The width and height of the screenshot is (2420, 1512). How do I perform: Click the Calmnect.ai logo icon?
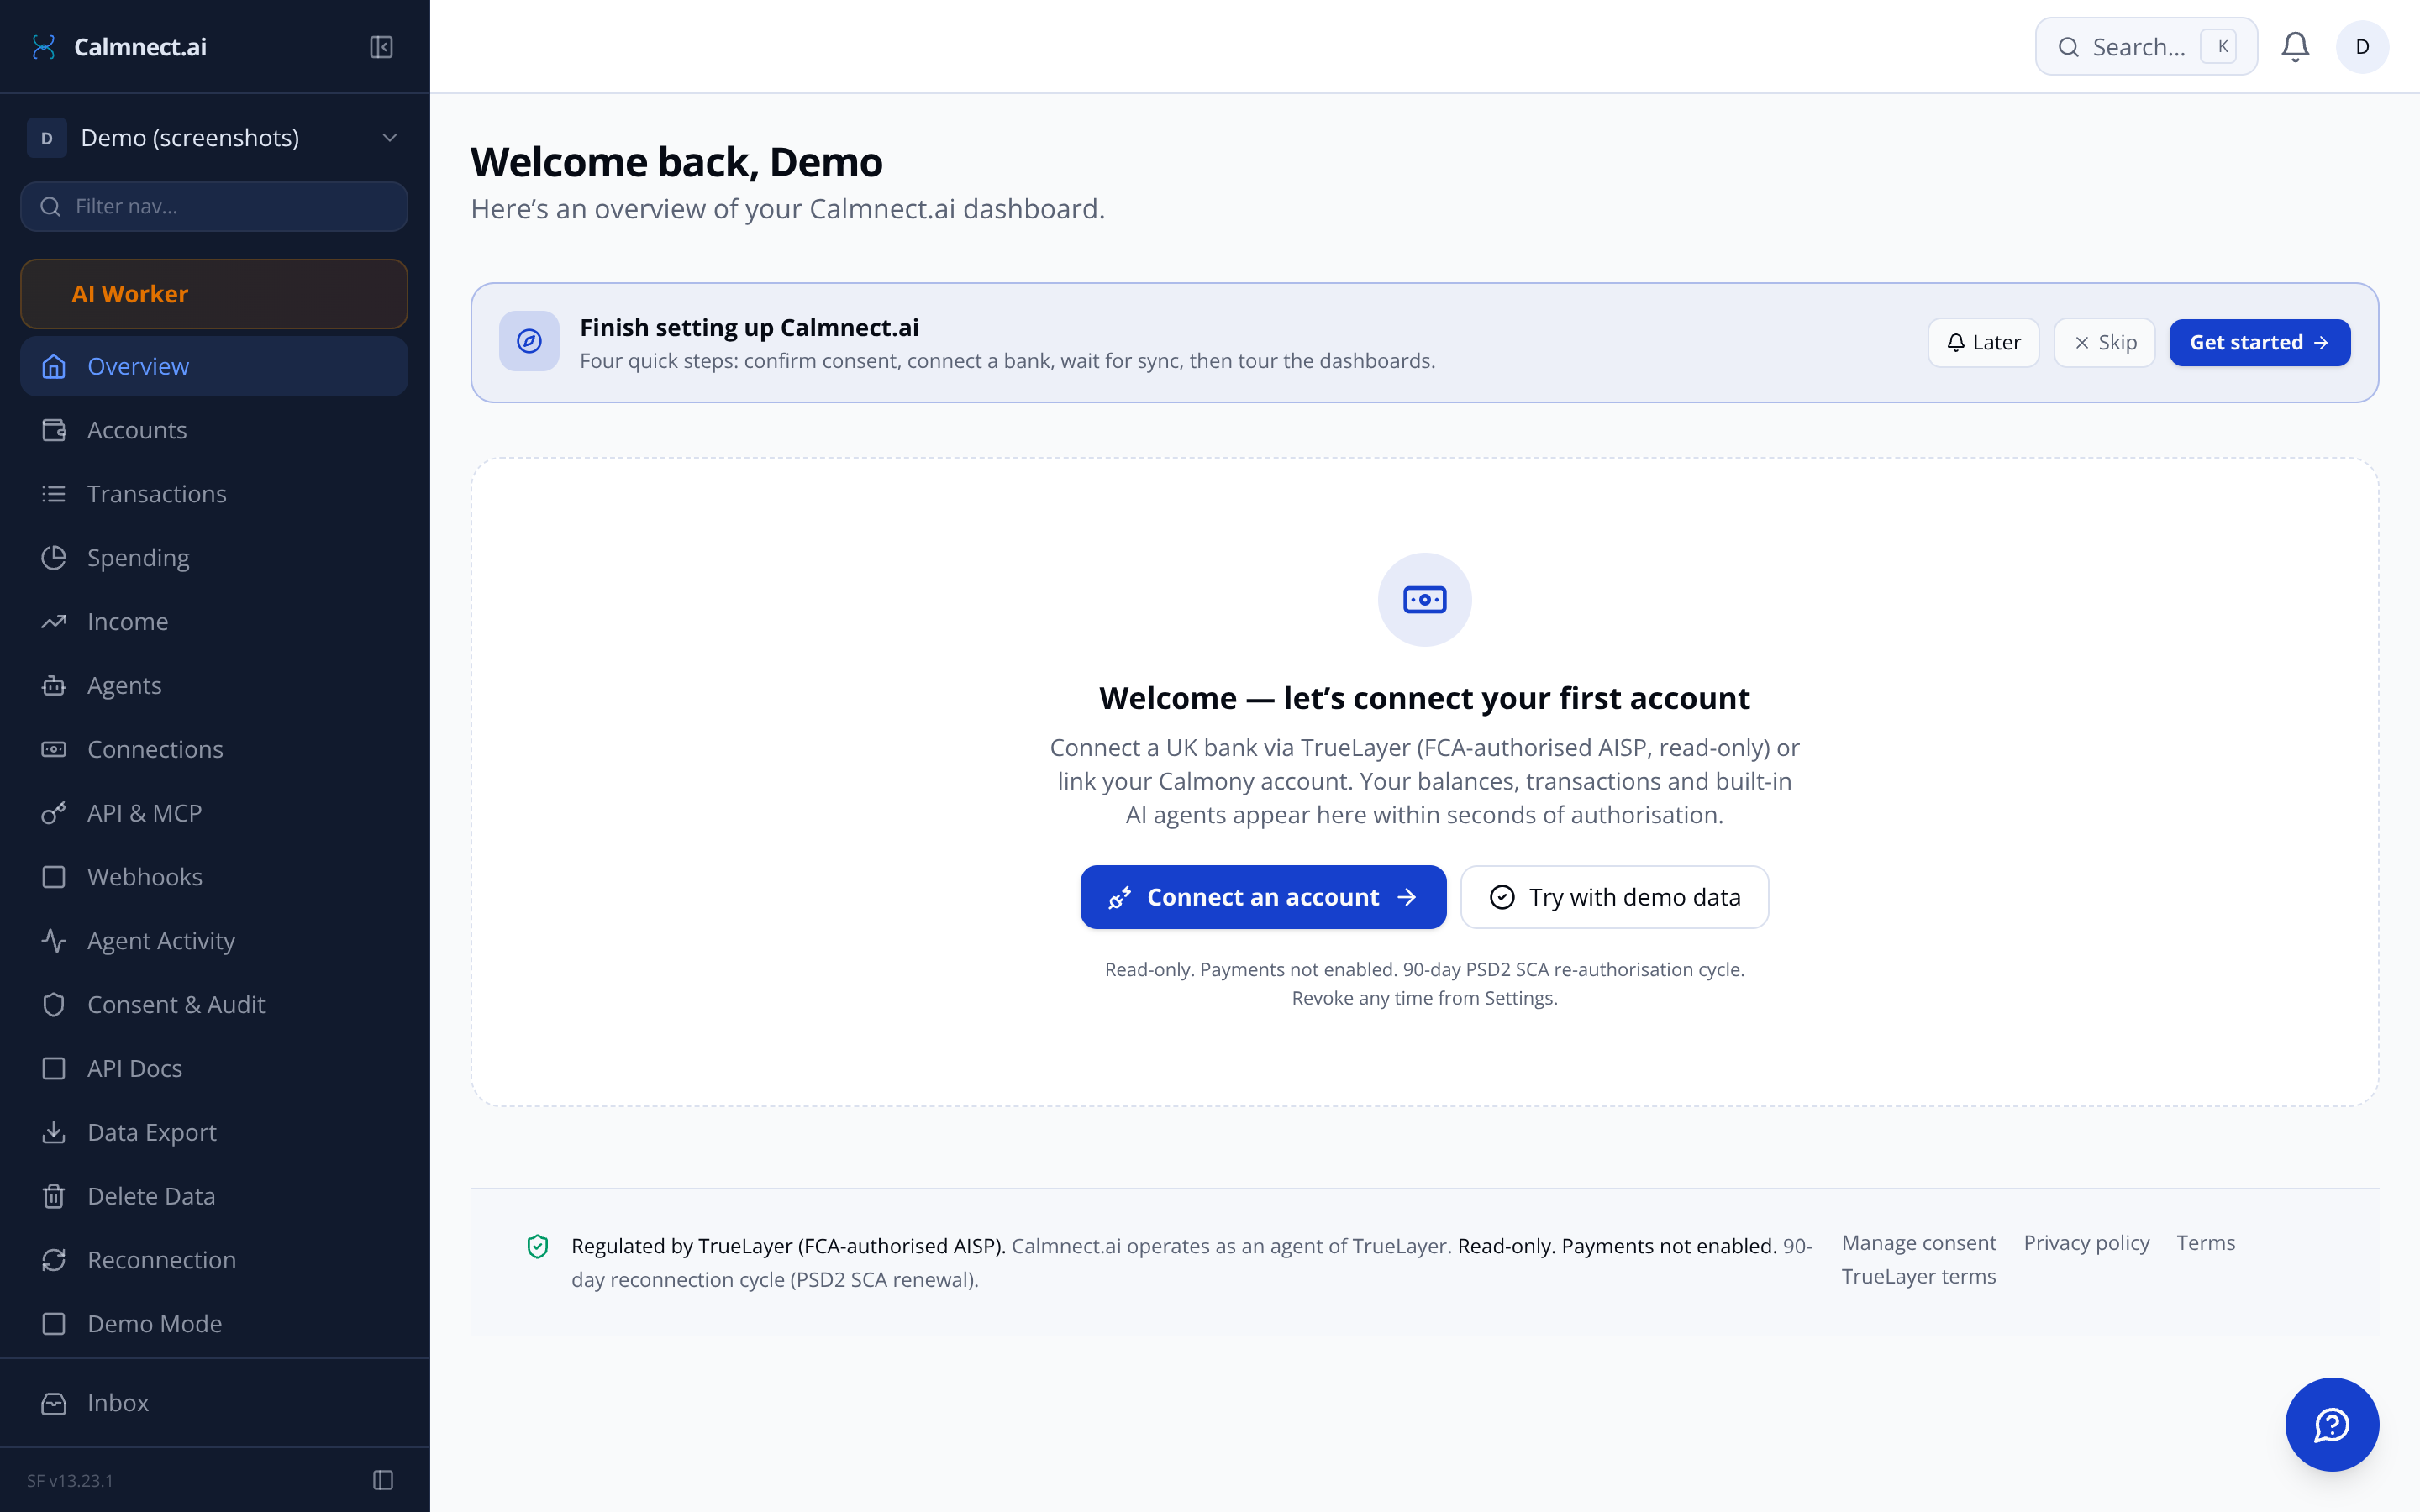coord(43,47)
